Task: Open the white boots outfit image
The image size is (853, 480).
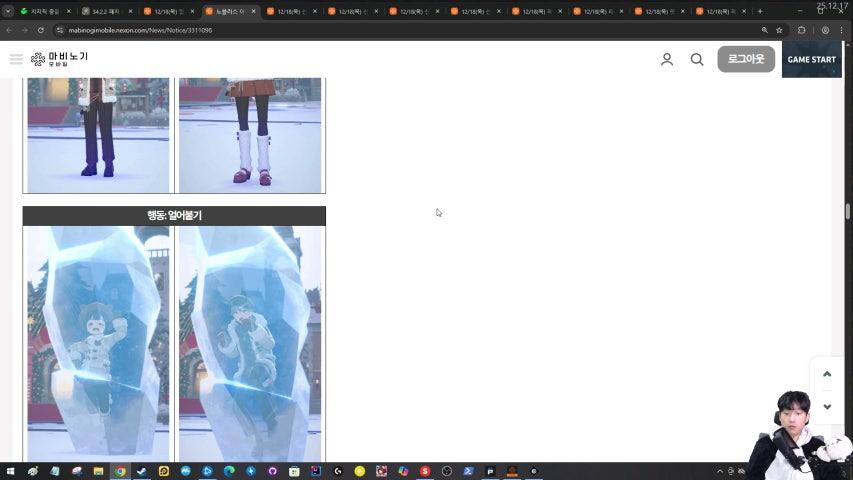Action: click(250, 135)
